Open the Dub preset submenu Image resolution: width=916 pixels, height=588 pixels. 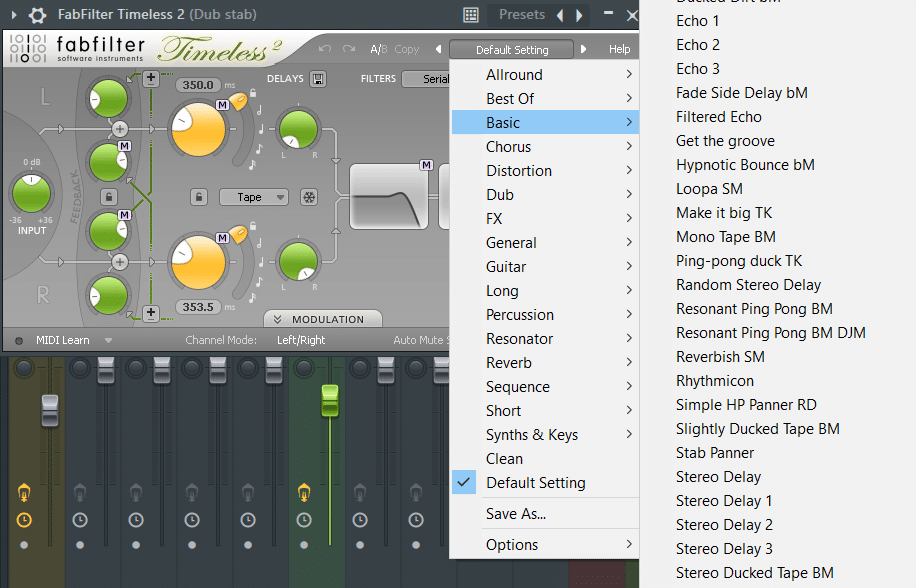pyautogui.click(x=544, y=194)
